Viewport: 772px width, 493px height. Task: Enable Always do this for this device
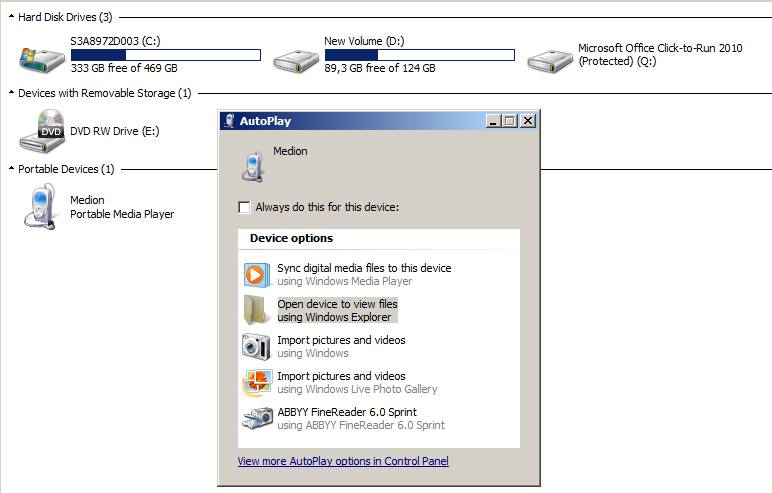click(244, 207)
